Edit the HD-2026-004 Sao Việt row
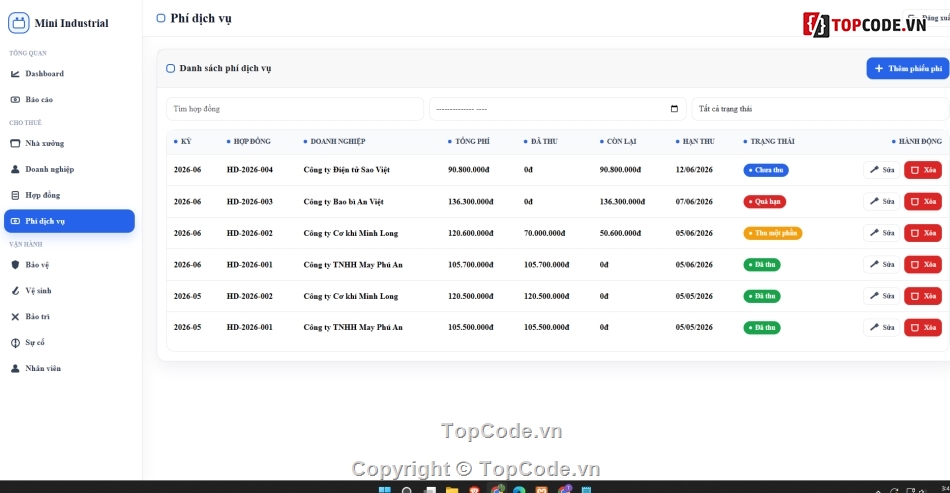950x493 pixels. pyautogui.click(x=882, y=170)
